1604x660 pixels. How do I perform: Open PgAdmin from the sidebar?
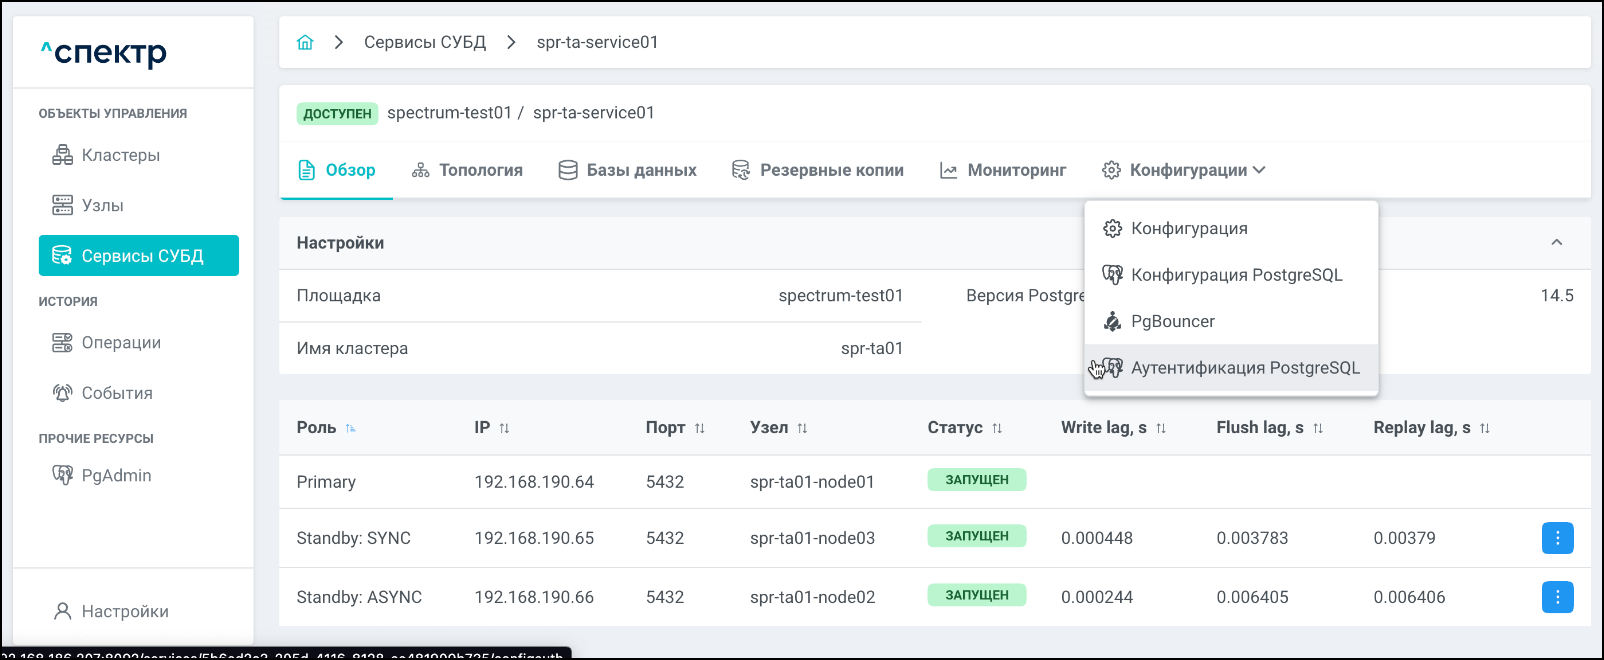tap(116, 475)
